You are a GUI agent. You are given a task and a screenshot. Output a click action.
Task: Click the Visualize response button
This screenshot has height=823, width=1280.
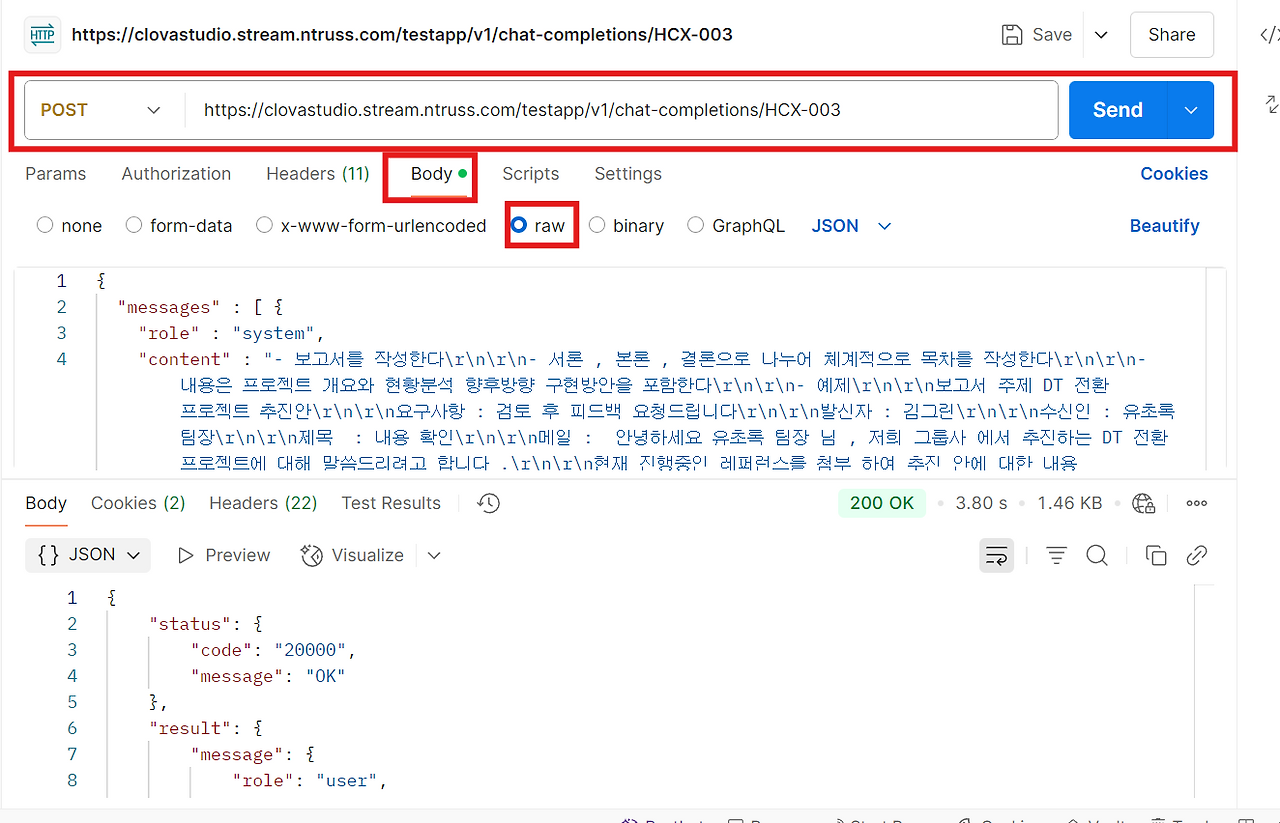[352, 555]
